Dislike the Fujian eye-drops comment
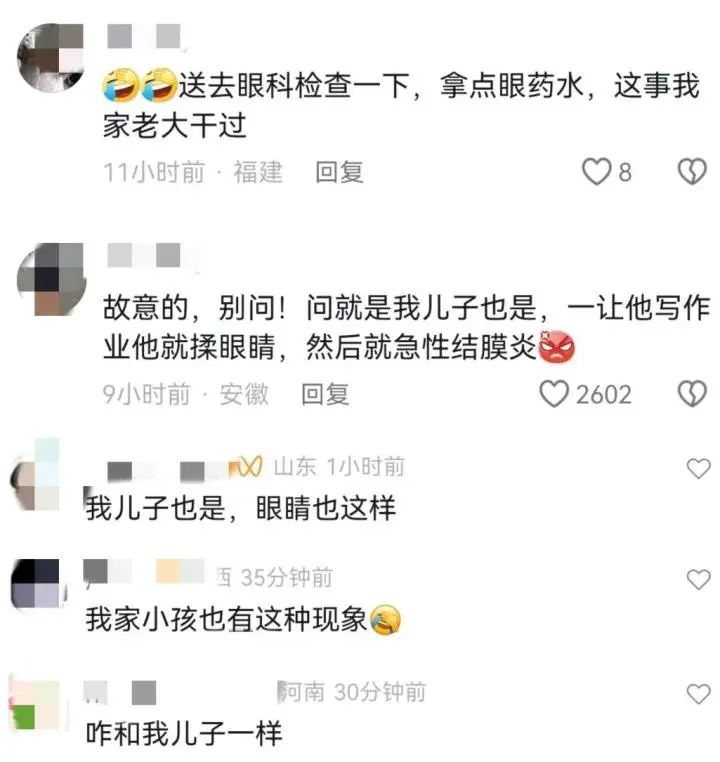The image size is (720, 762). (x=692, y=172)
